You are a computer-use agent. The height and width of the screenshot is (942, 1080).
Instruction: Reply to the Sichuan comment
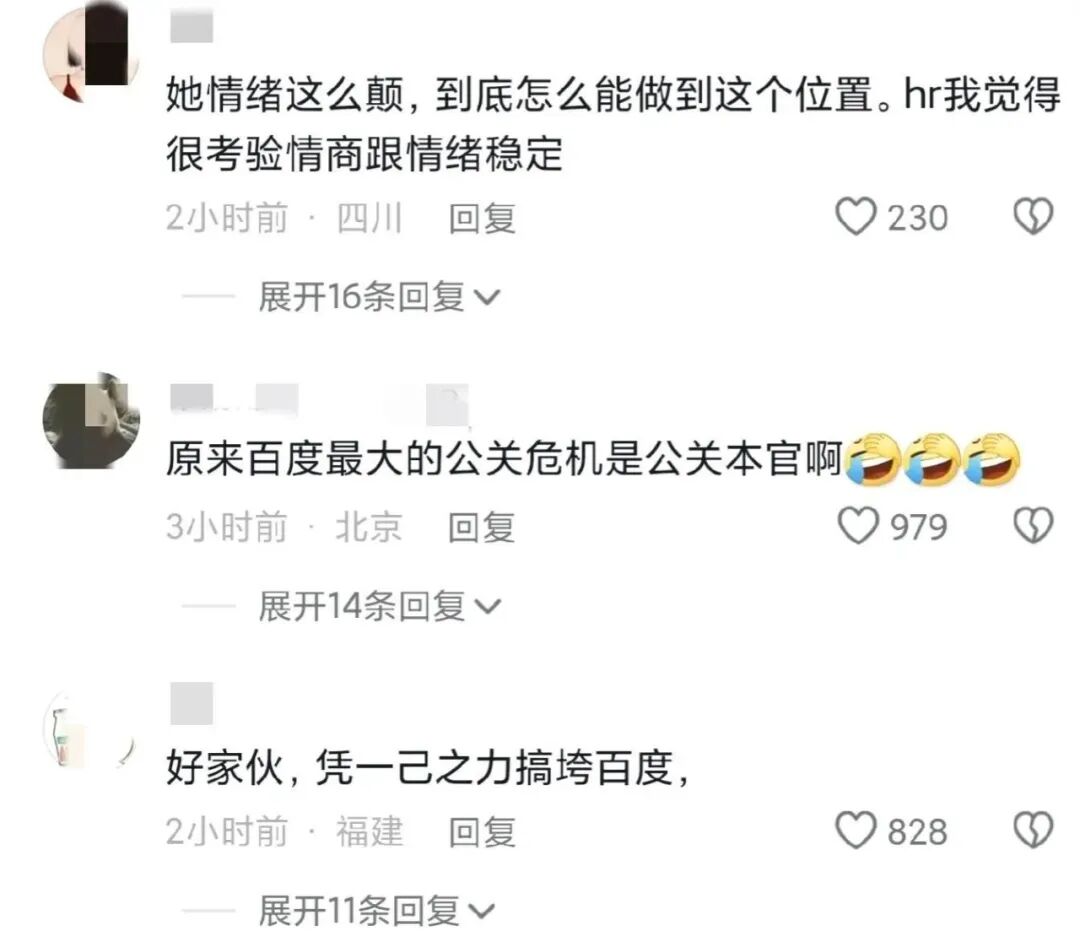[481, 218]
